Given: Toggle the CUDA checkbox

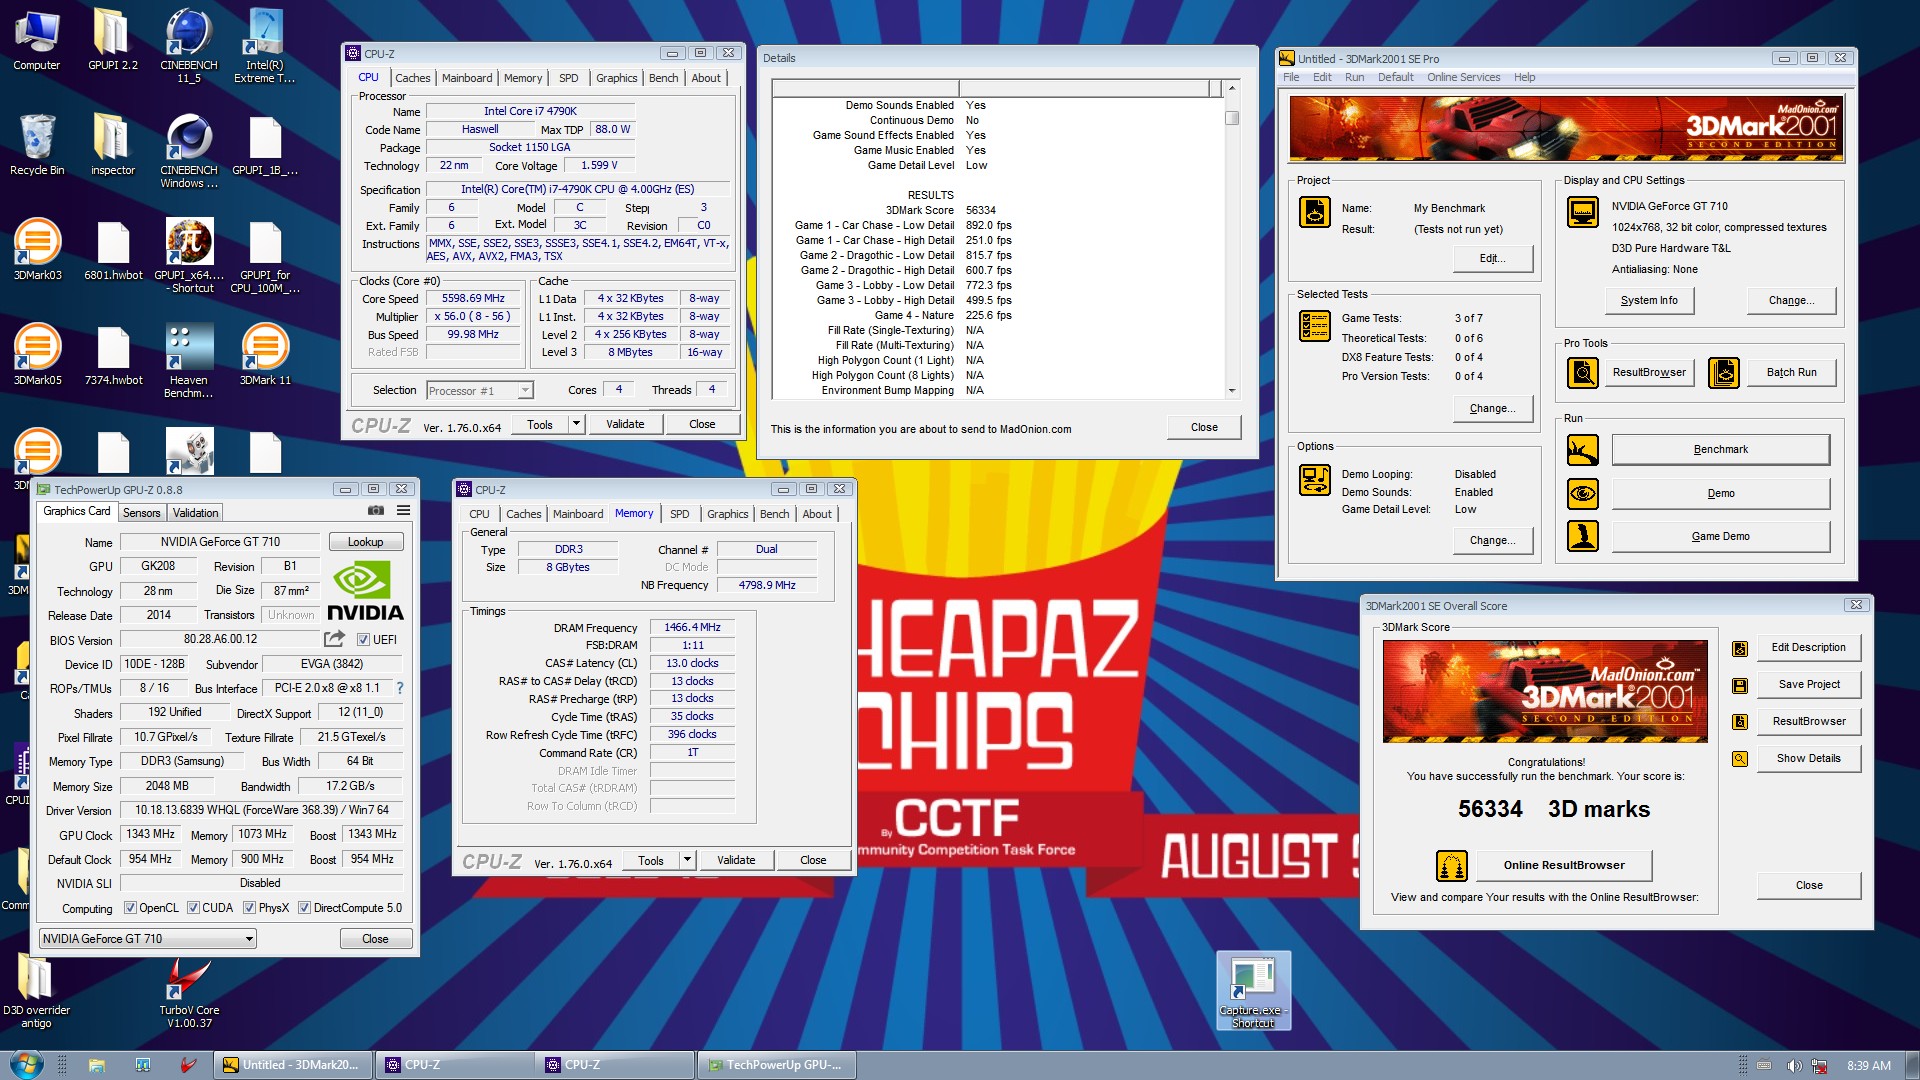Looking at the screenshot, I should 193,908.
